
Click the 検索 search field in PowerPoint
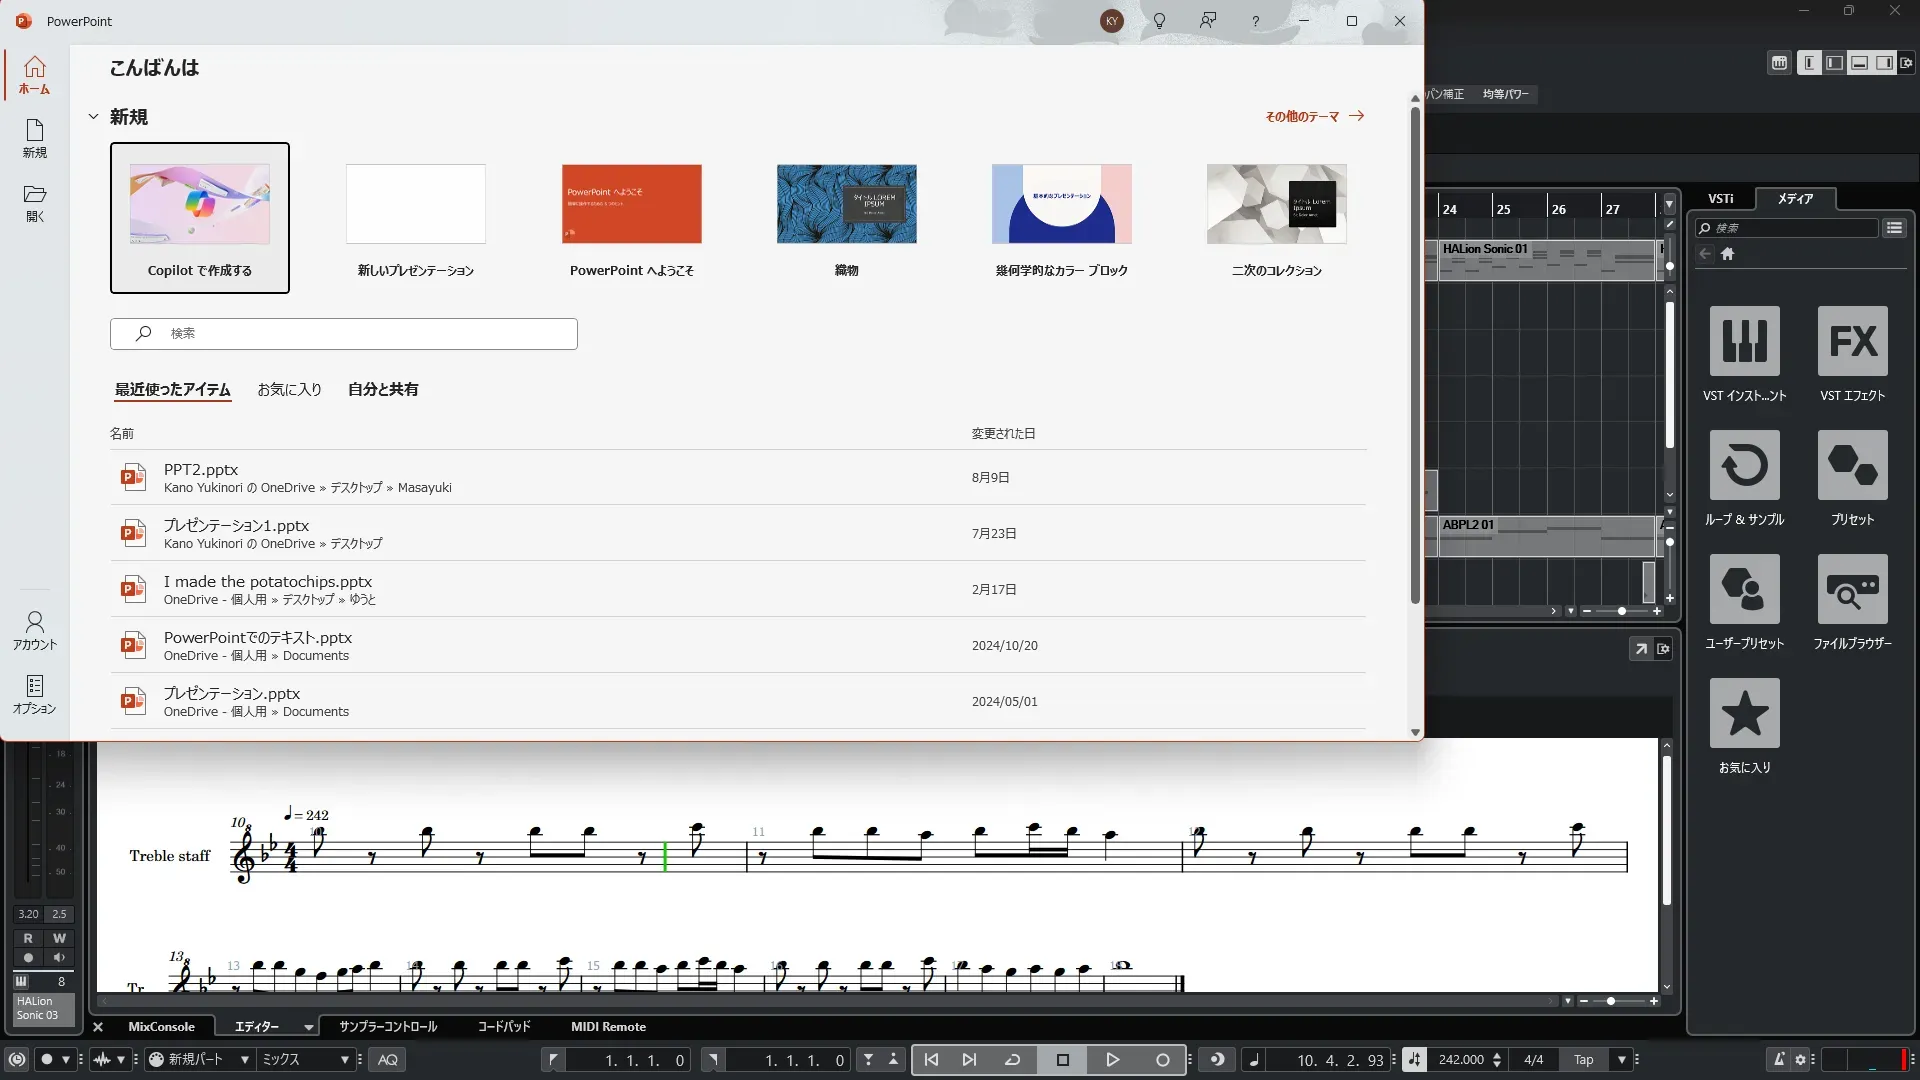(344, 334)
